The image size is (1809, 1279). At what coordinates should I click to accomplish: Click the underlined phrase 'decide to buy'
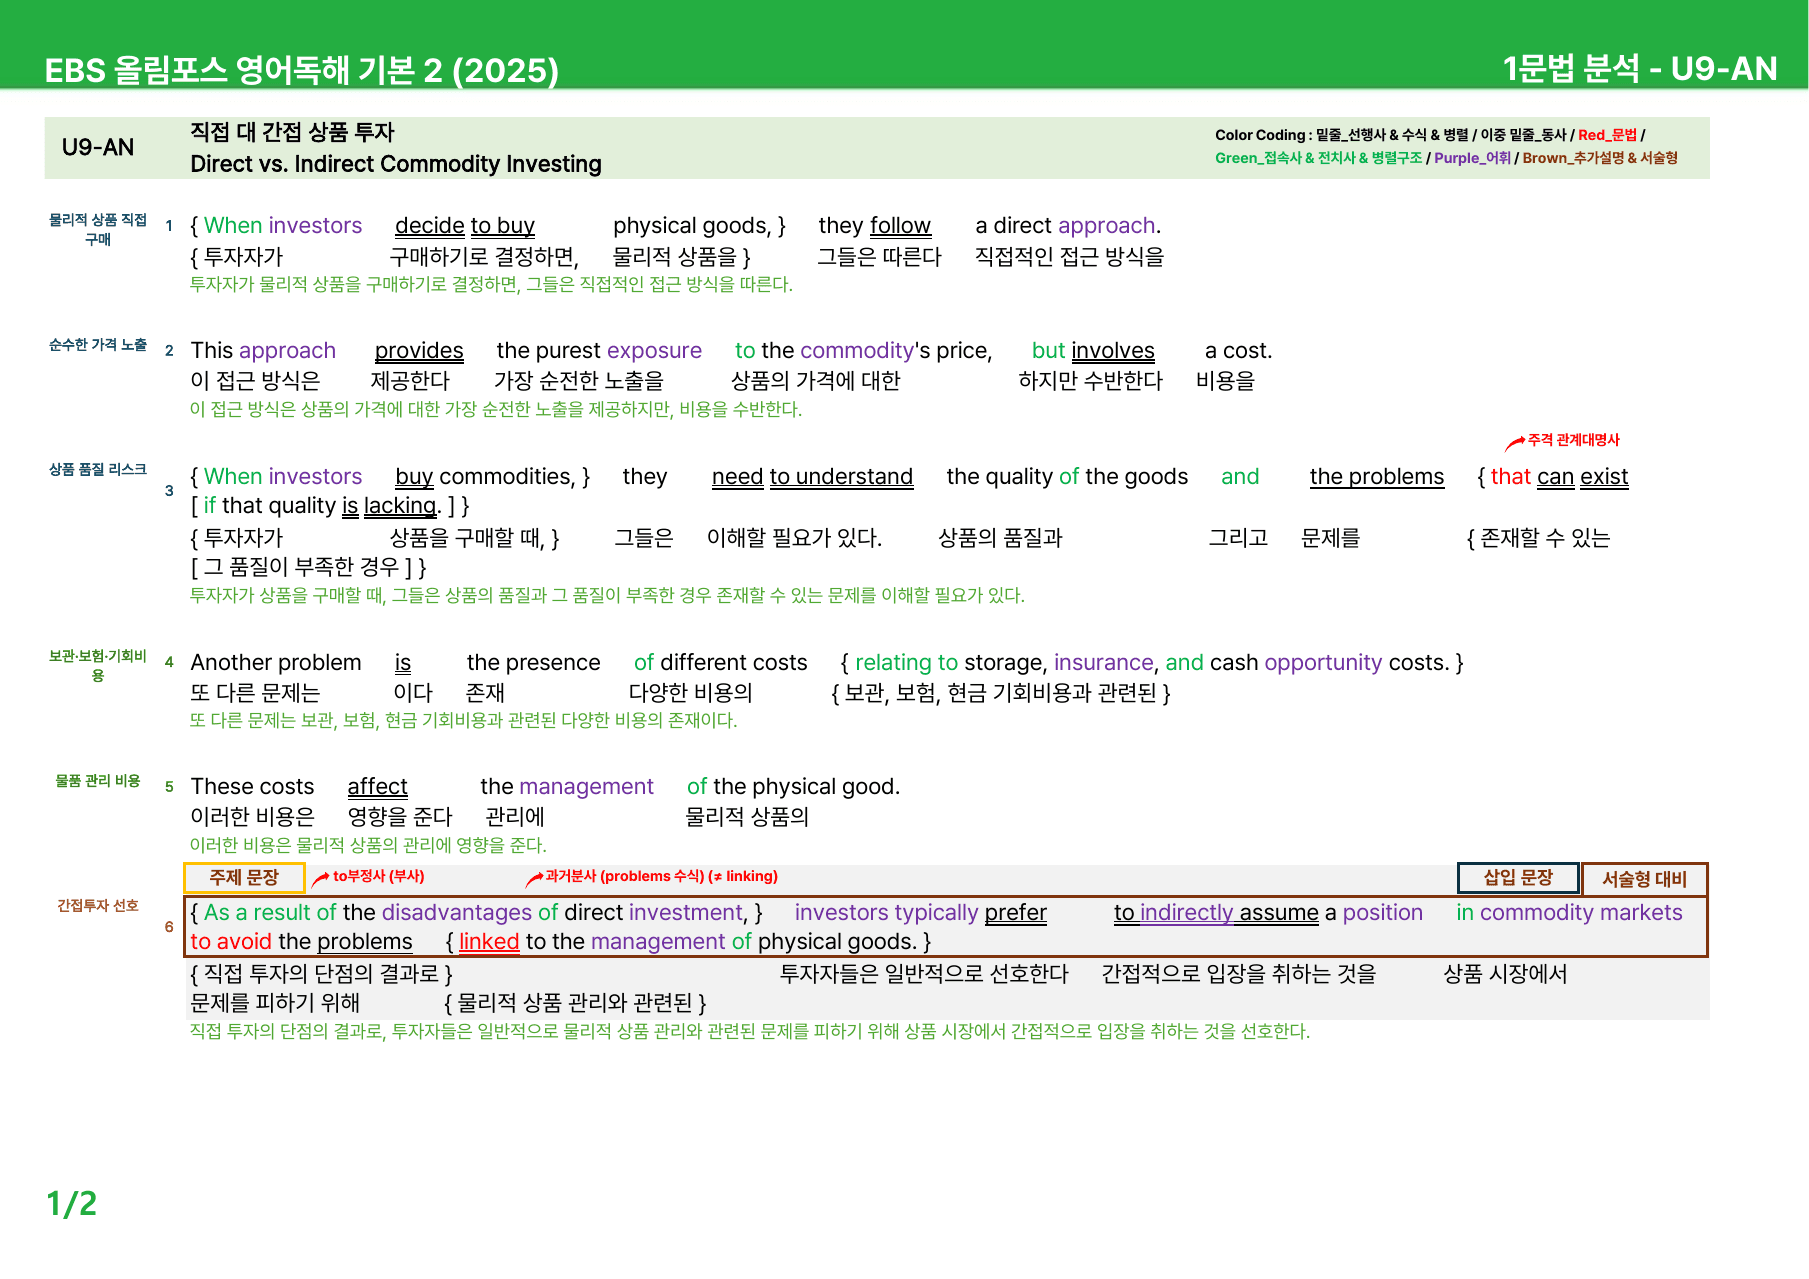(x=465, y=226)
